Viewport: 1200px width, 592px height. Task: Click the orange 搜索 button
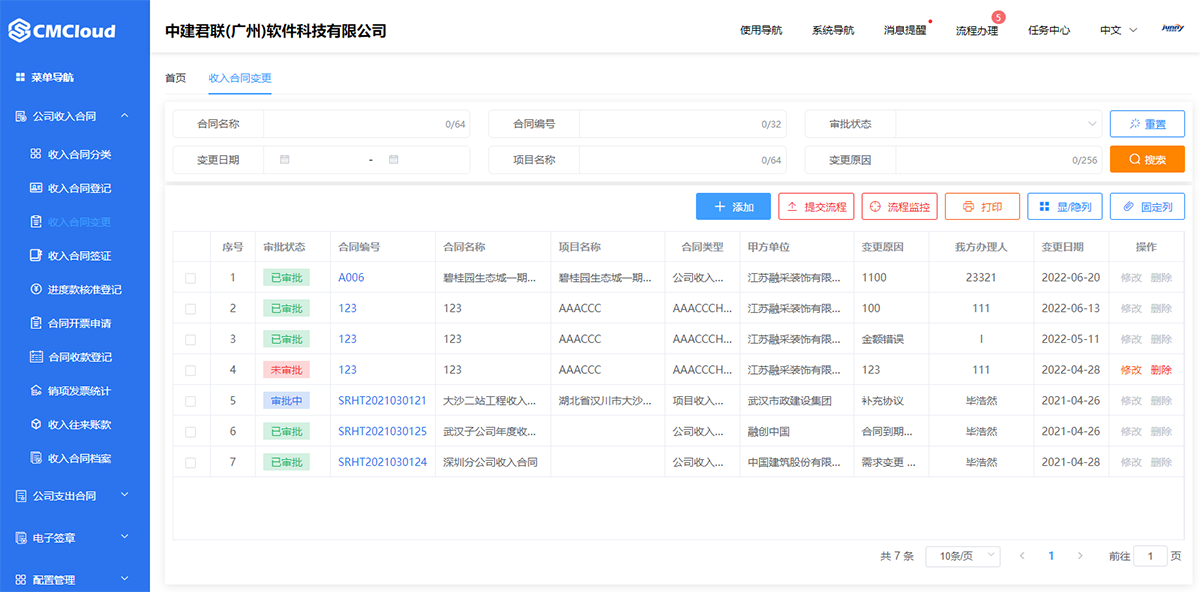tap(1147, 159)
